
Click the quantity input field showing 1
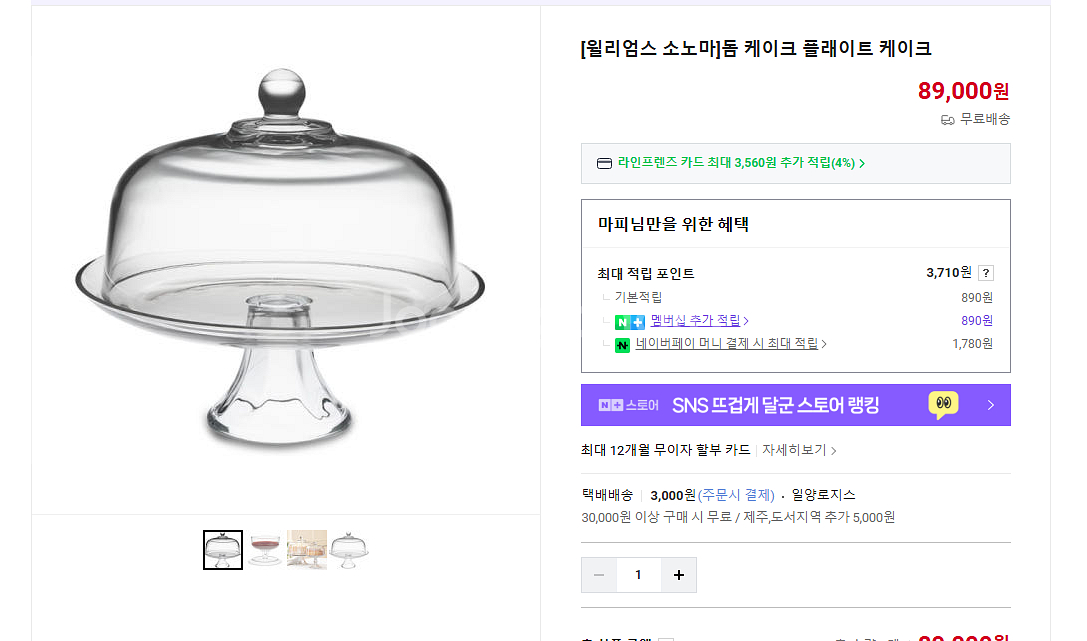point(638,575)
